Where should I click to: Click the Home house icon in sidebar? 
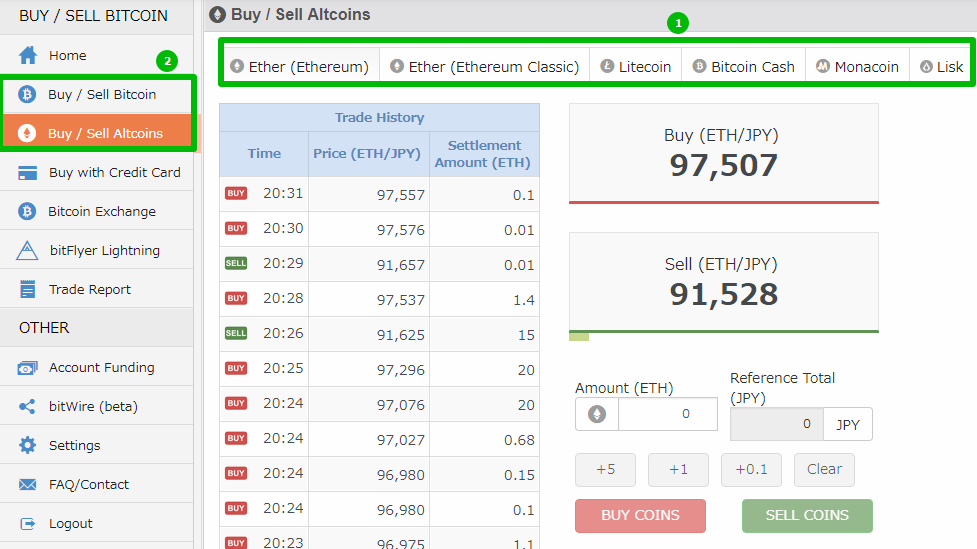point(28,55)
